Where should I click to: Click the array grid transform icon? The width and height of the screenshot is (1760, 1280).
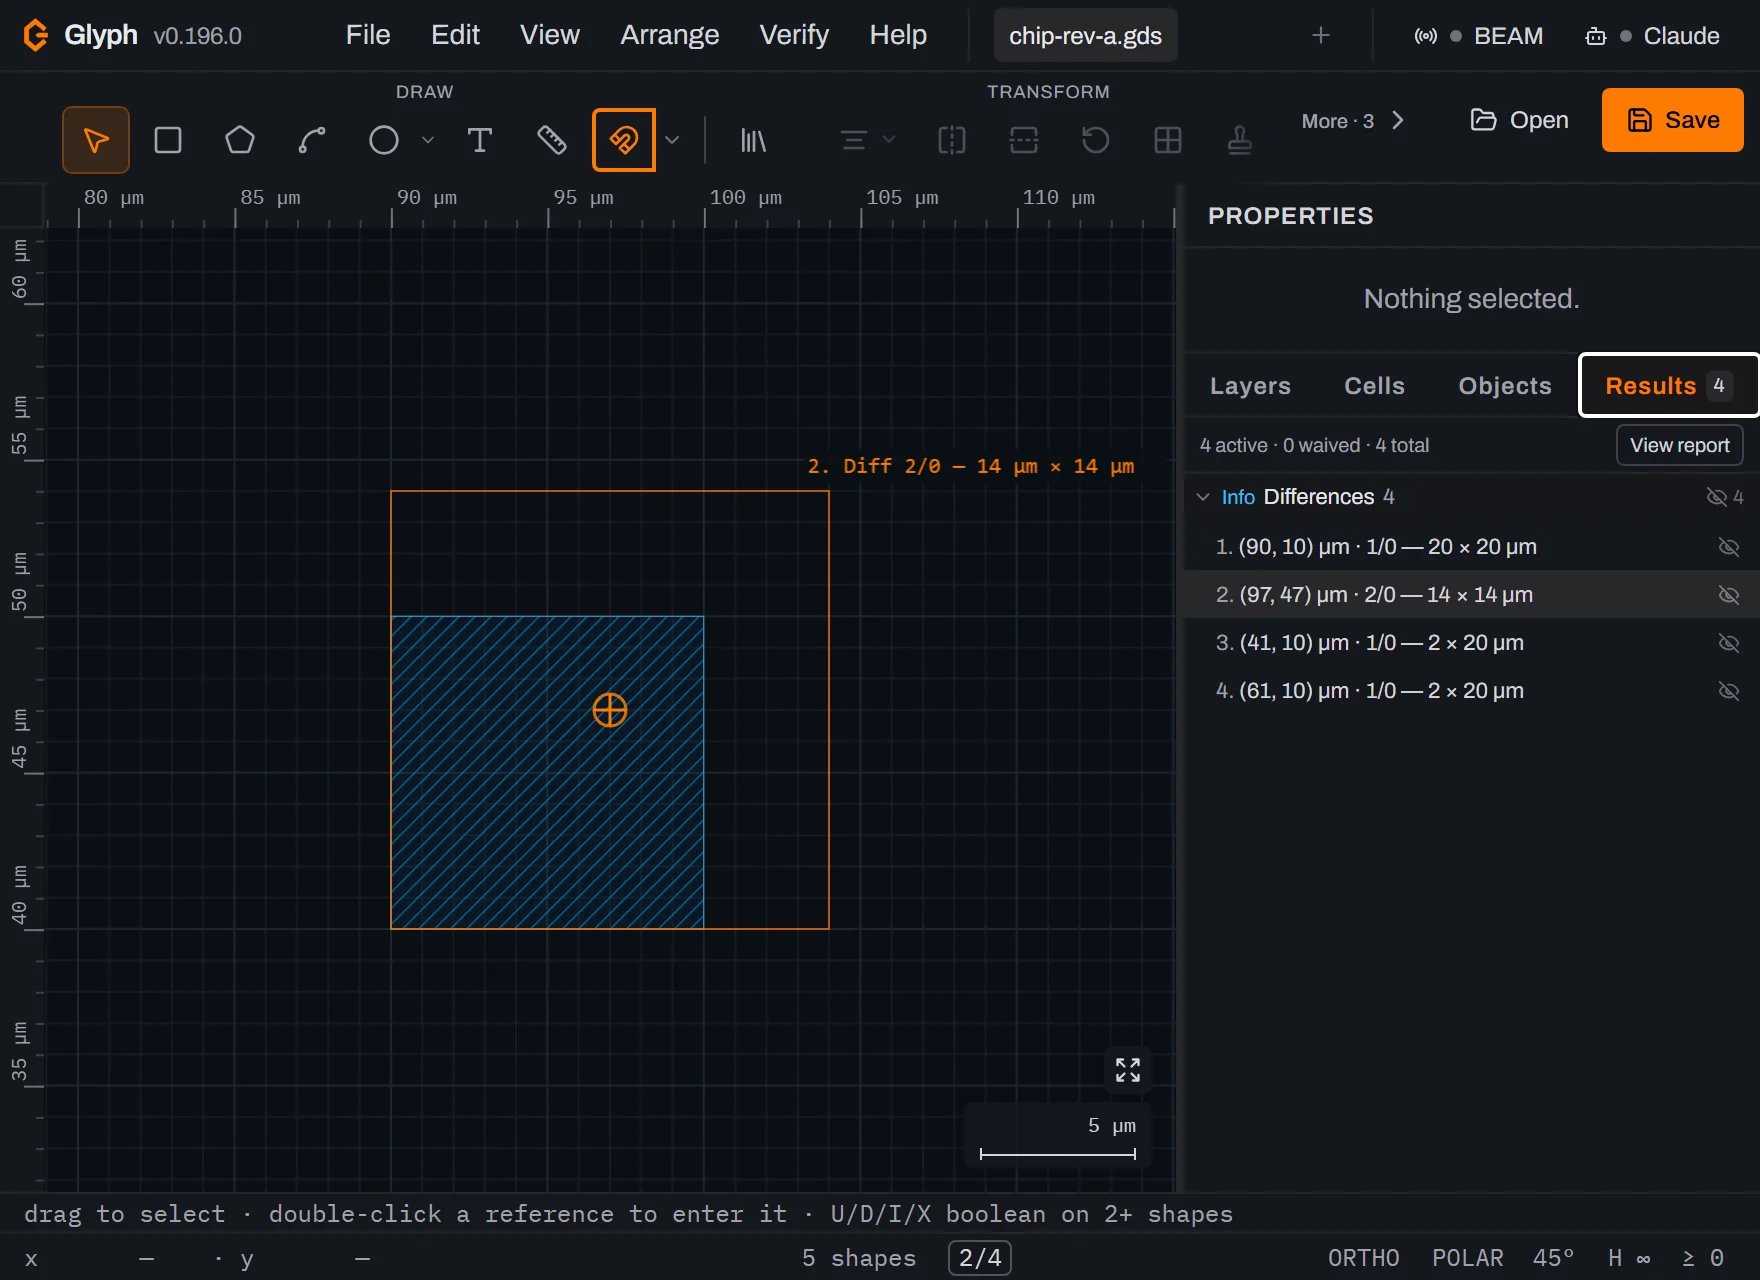[x=1168, y=140]
